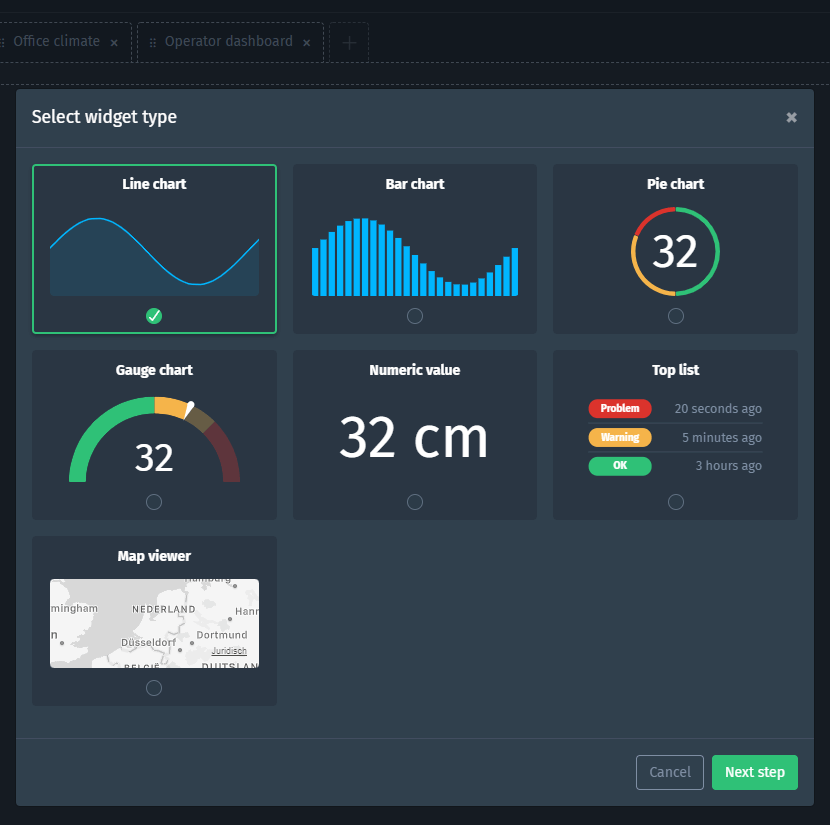Click the Next step button
Screen dimensions: 830x825
tap(754, 772)
